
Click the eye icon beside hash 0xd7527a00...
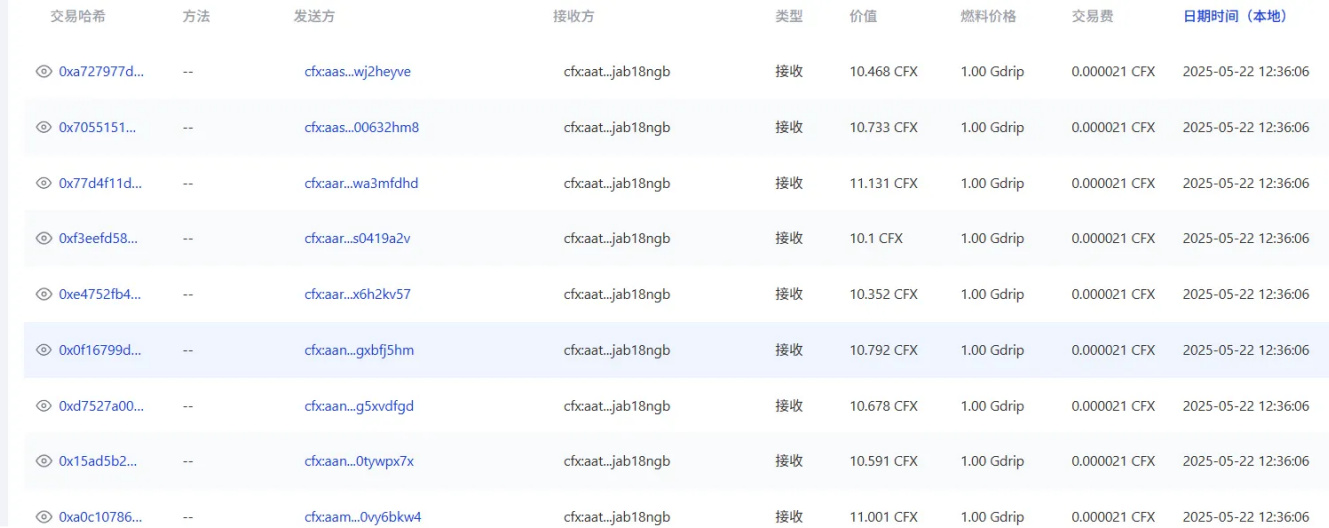tap(43, 407)
